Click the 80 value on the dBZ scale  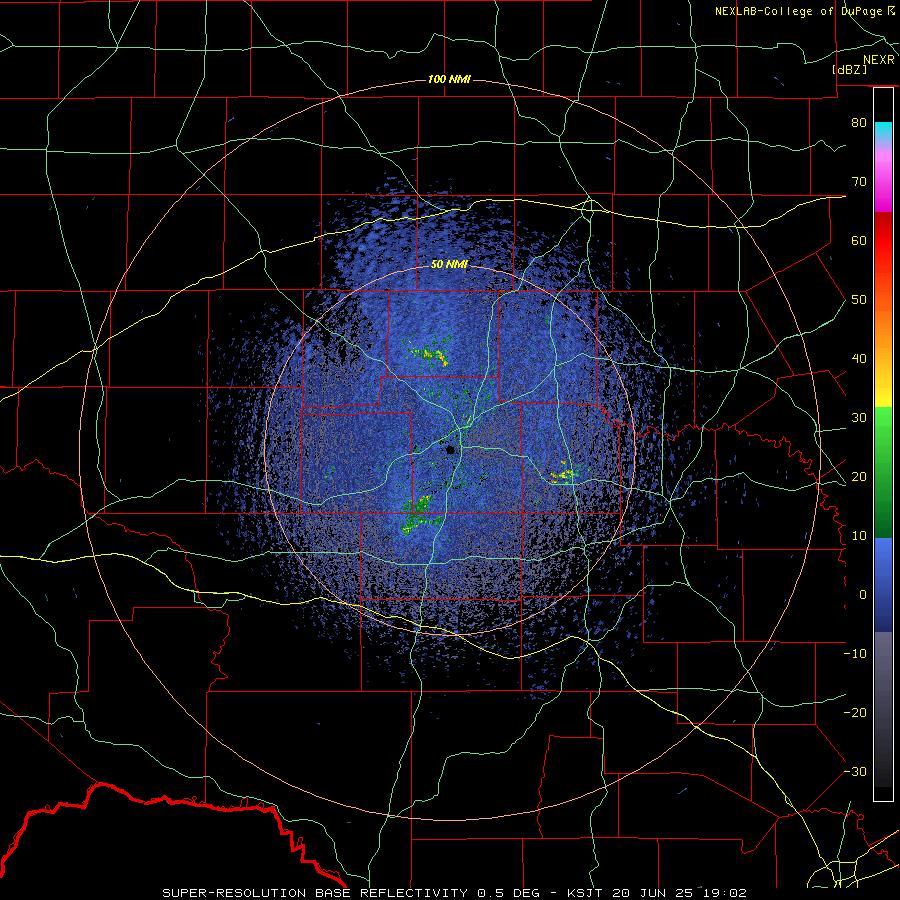coord(859,122)
